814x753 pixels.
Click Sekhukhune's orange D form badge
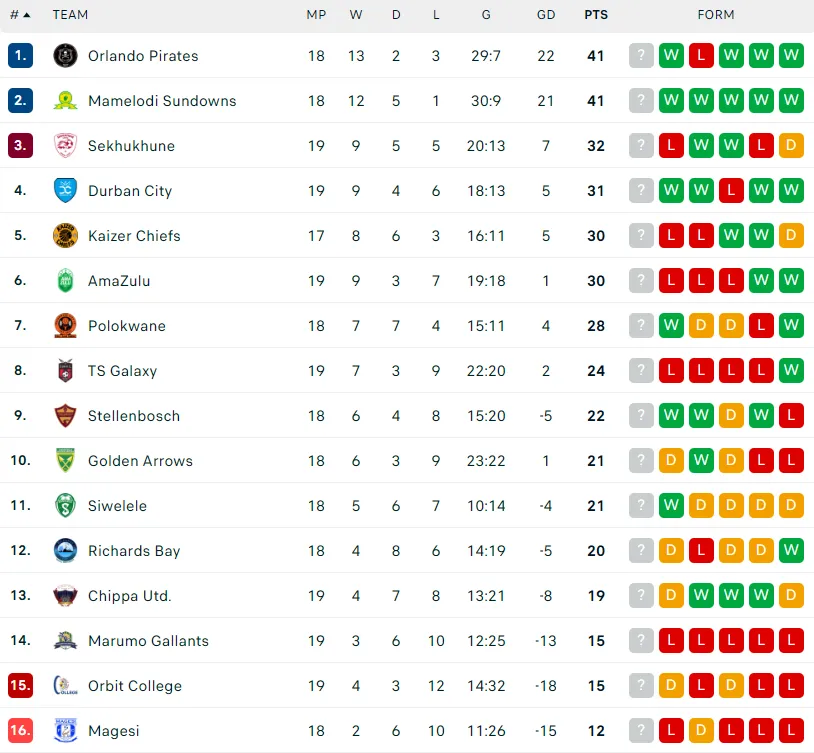pyautogui.click(x=791, y=146)
